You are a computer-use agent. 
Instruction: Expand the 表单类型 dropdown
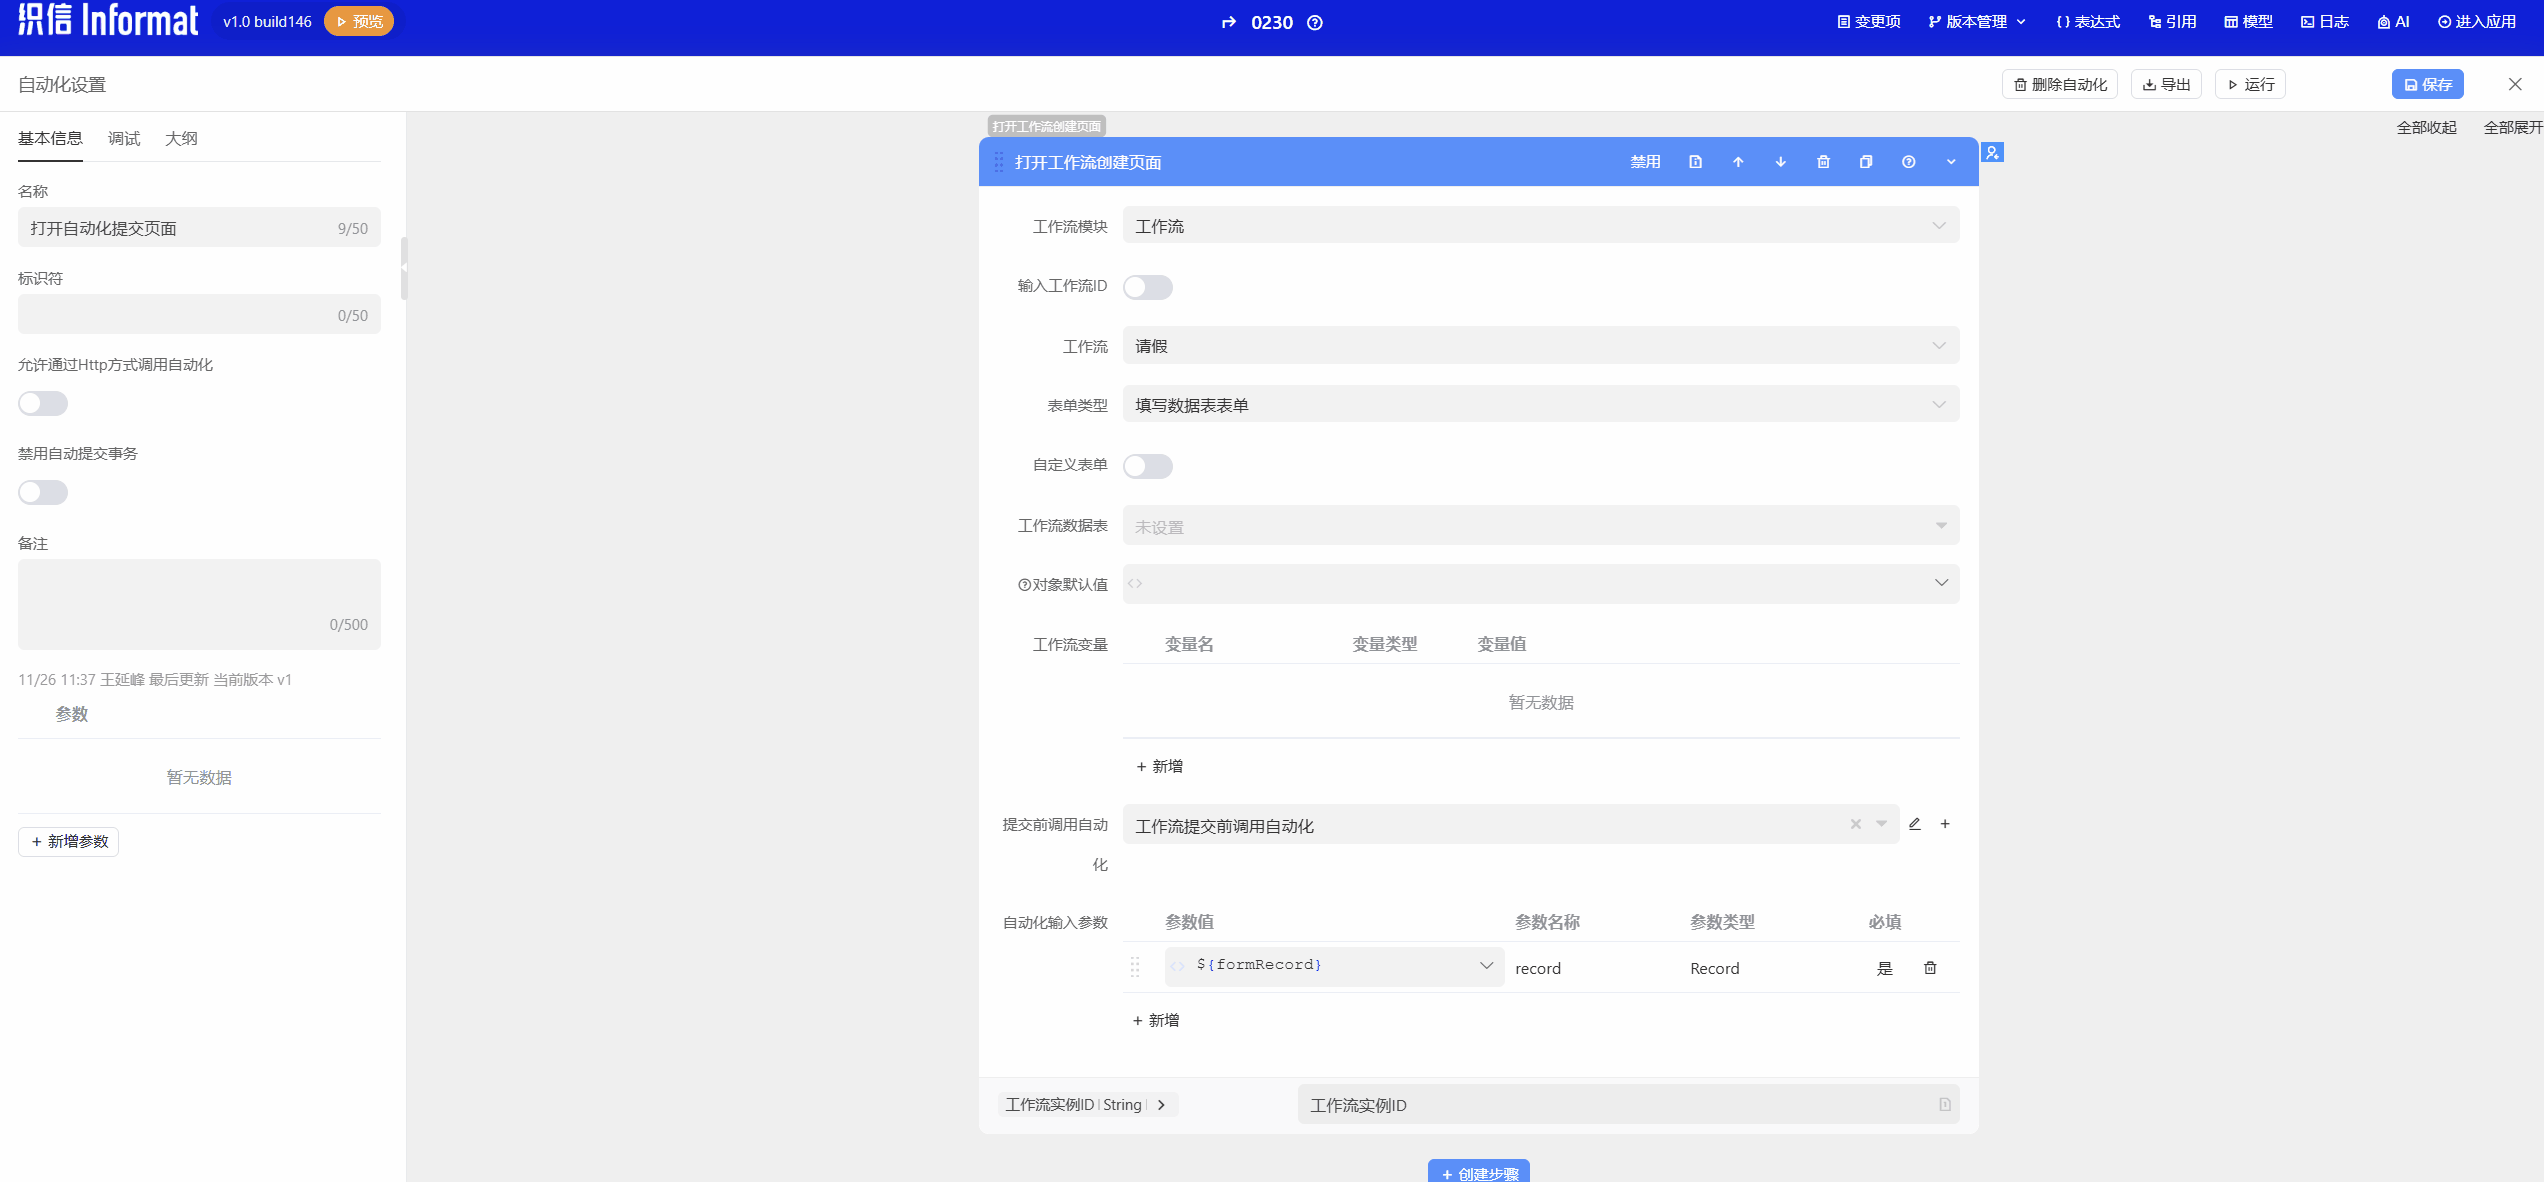[x=1540, y=405]
